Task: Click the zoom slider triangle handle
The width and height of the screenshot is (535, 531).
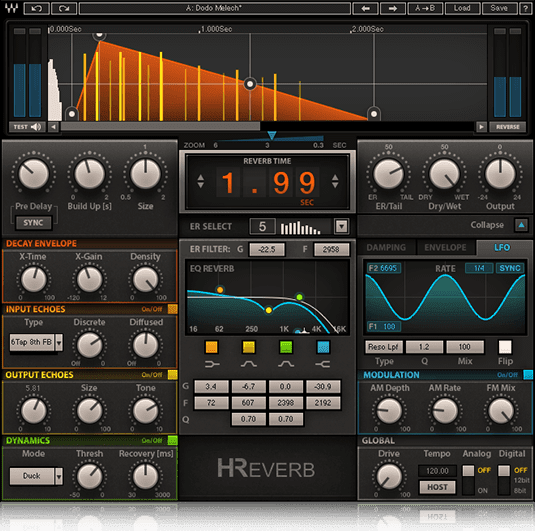Action: tap(272, 135)
